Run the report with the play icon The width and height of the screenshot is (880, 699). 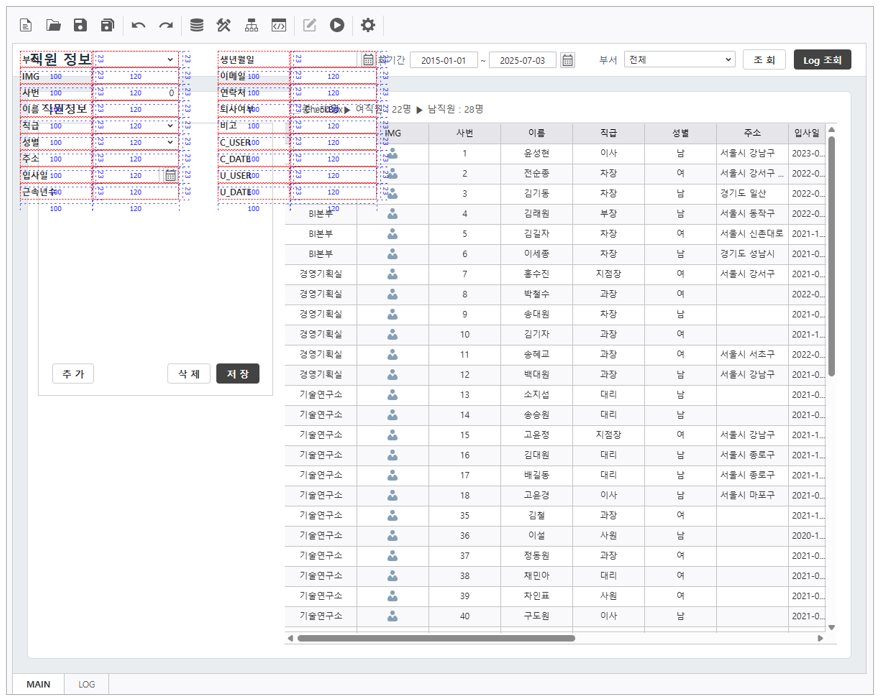tap(337, 25)
